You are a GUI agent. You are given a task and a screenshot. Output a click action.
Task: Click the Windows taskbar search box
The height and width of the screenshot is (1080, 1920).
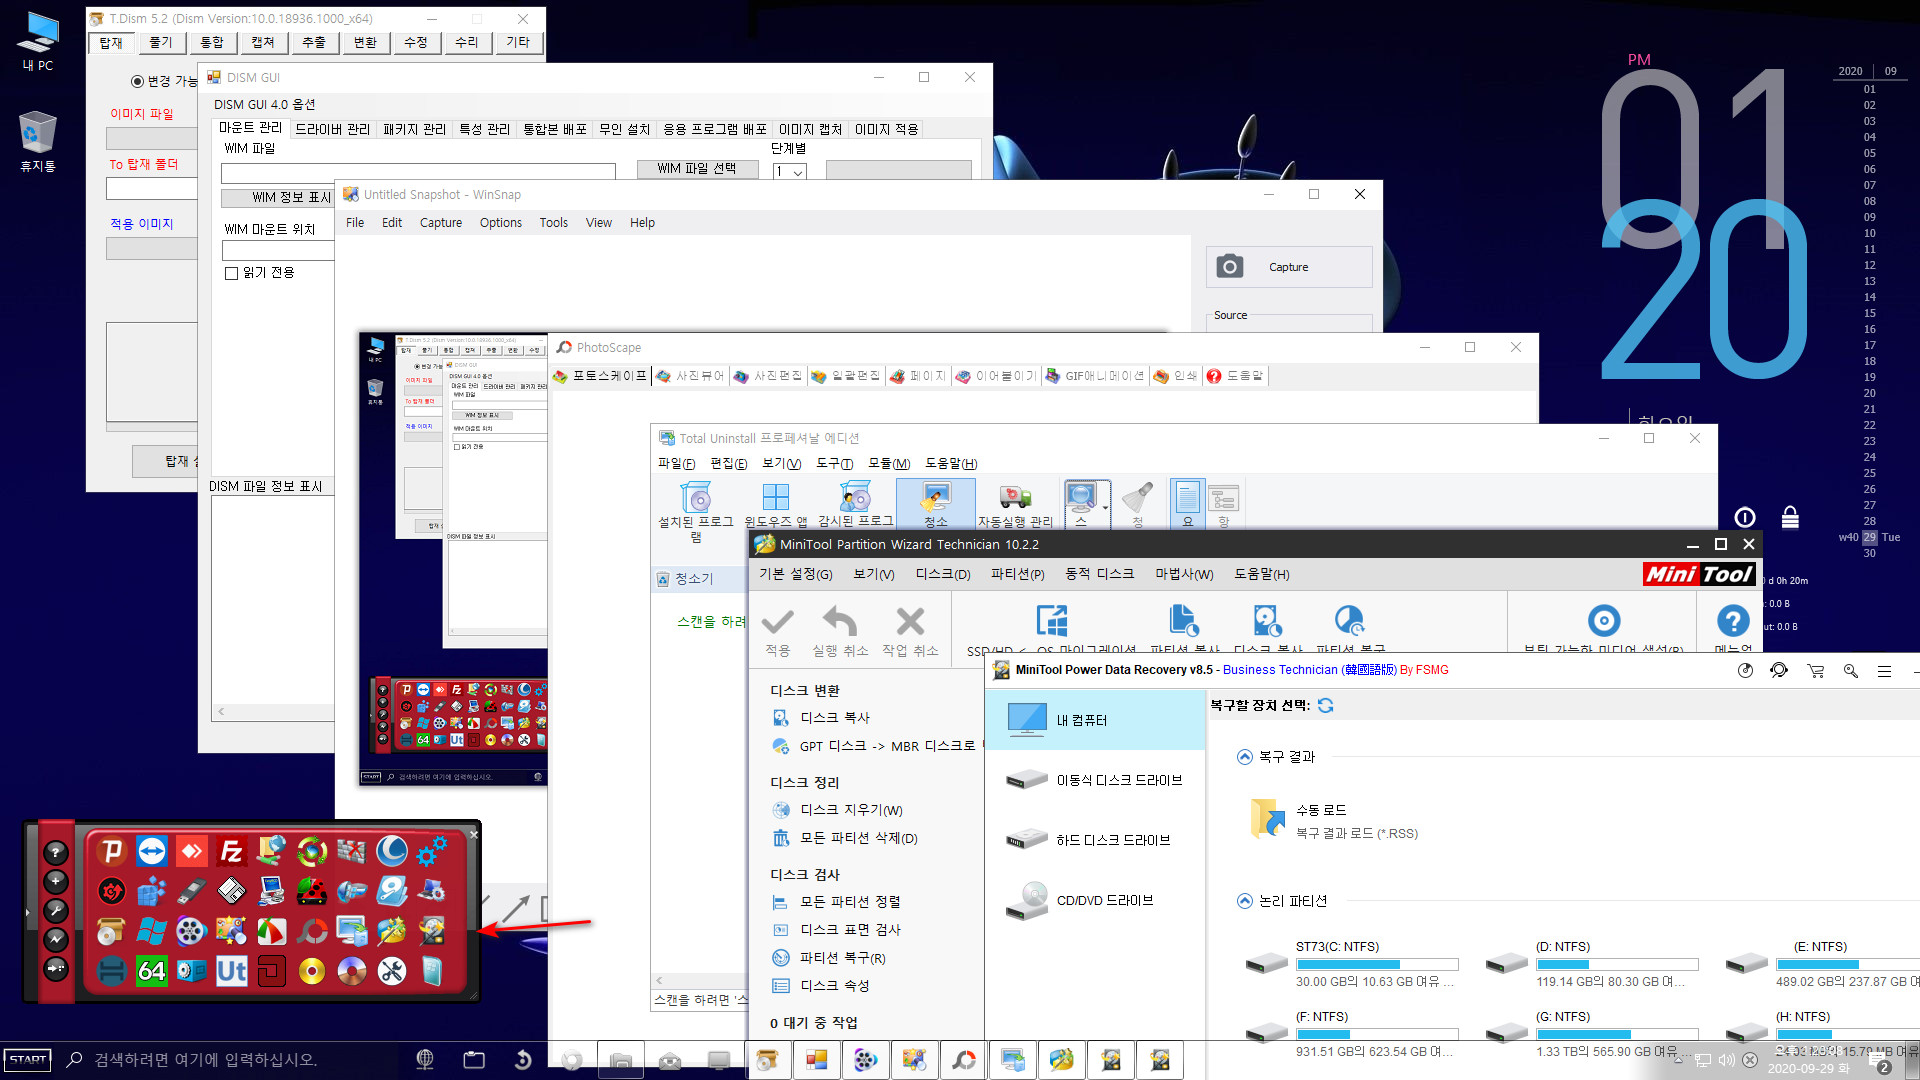228,1060
